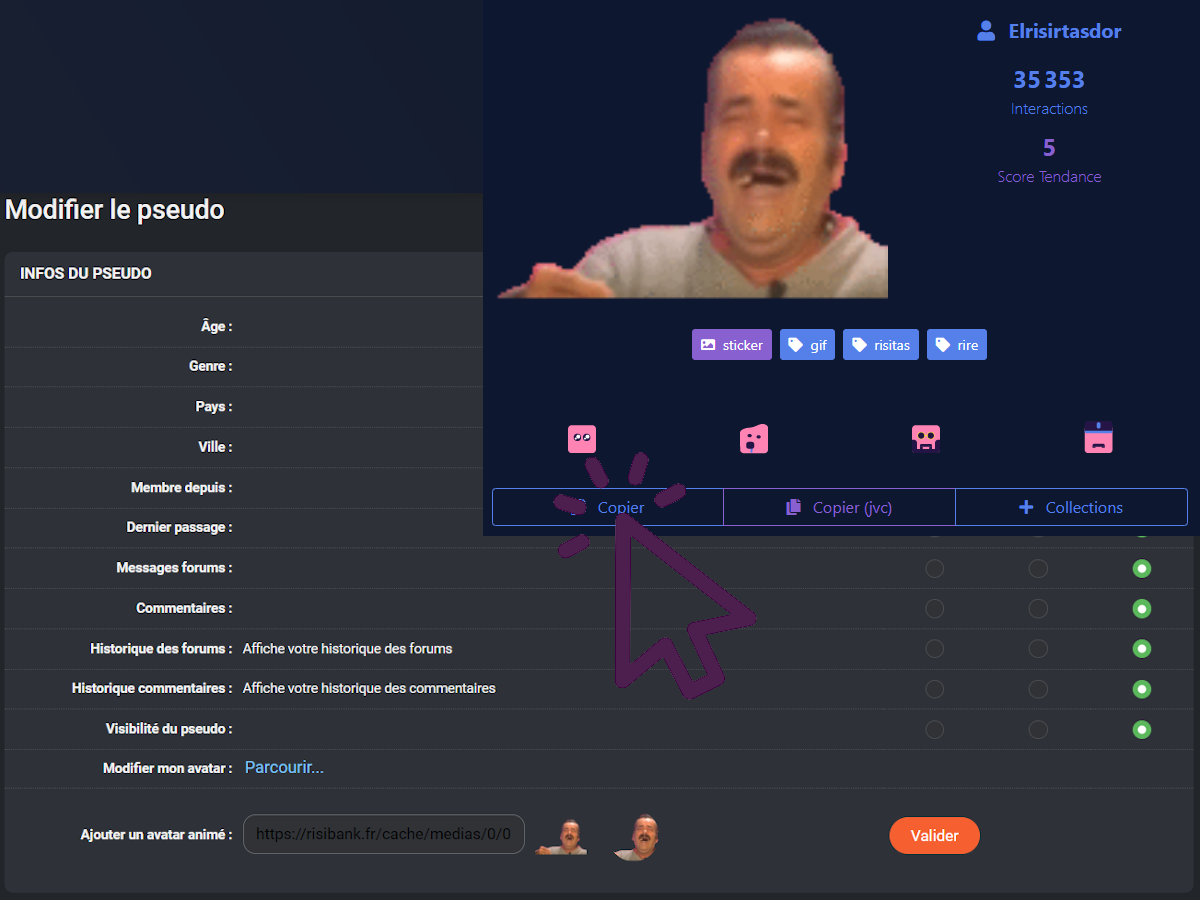Click the rectangular avatar preview thumbnail
The height and width of the screenshot is (900, 1200).
pos(562,836)
